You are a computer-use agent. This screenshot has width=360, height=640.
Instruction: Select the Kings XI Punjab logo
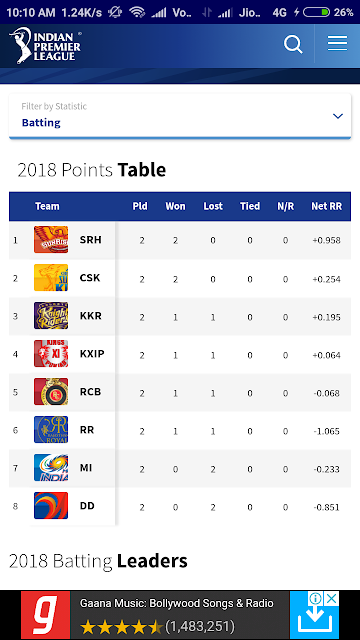click(x=51, y=353)
